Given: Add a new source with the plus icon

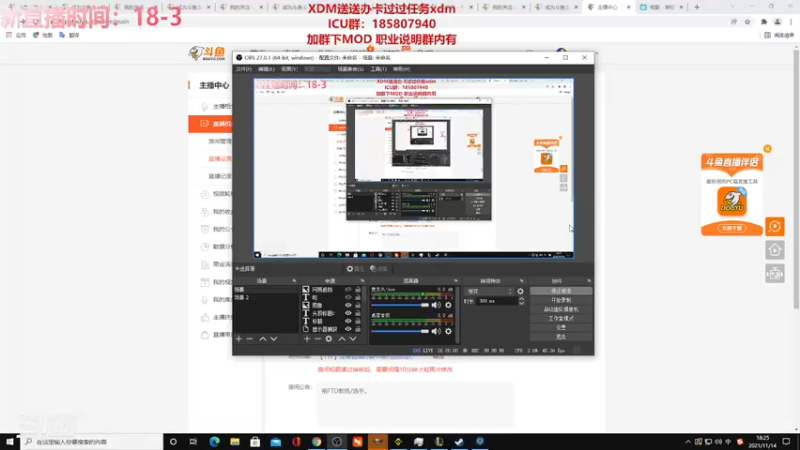Looking at the screenshot, I should click(x=307, y=339).
